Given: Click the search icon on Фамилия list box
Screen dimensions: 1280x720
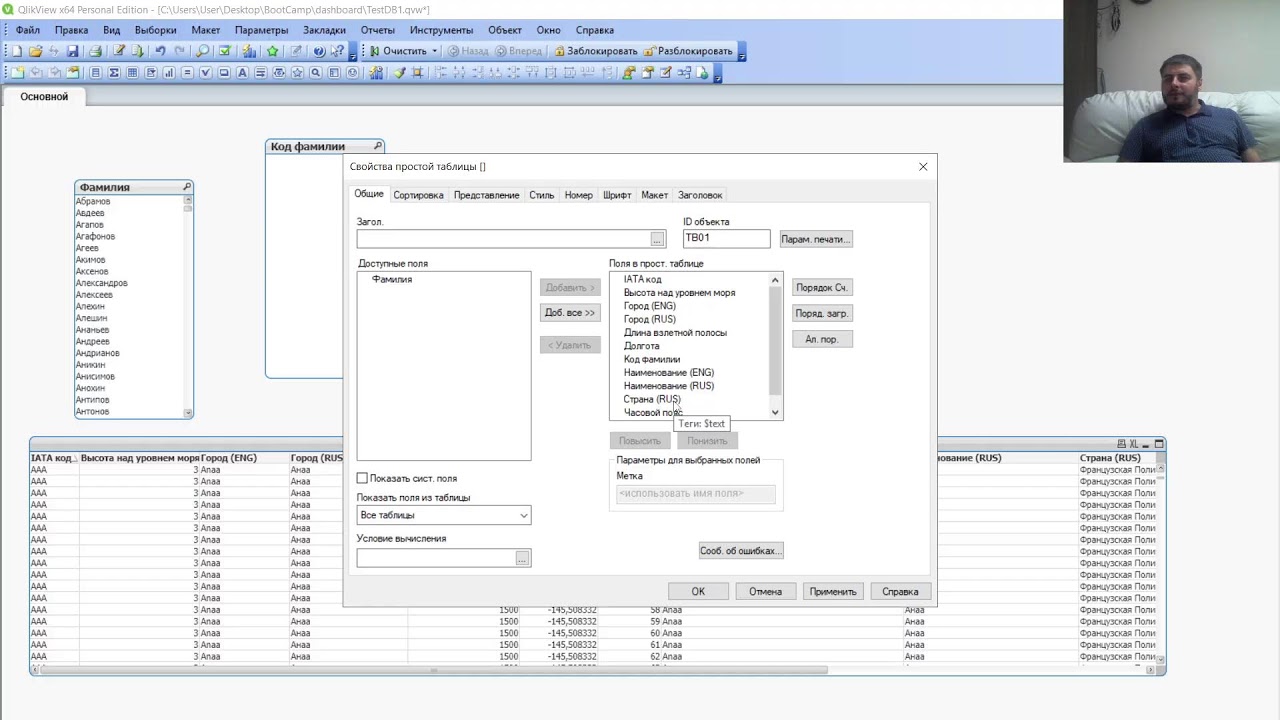Looking at the screenshot, I should 187,187.
